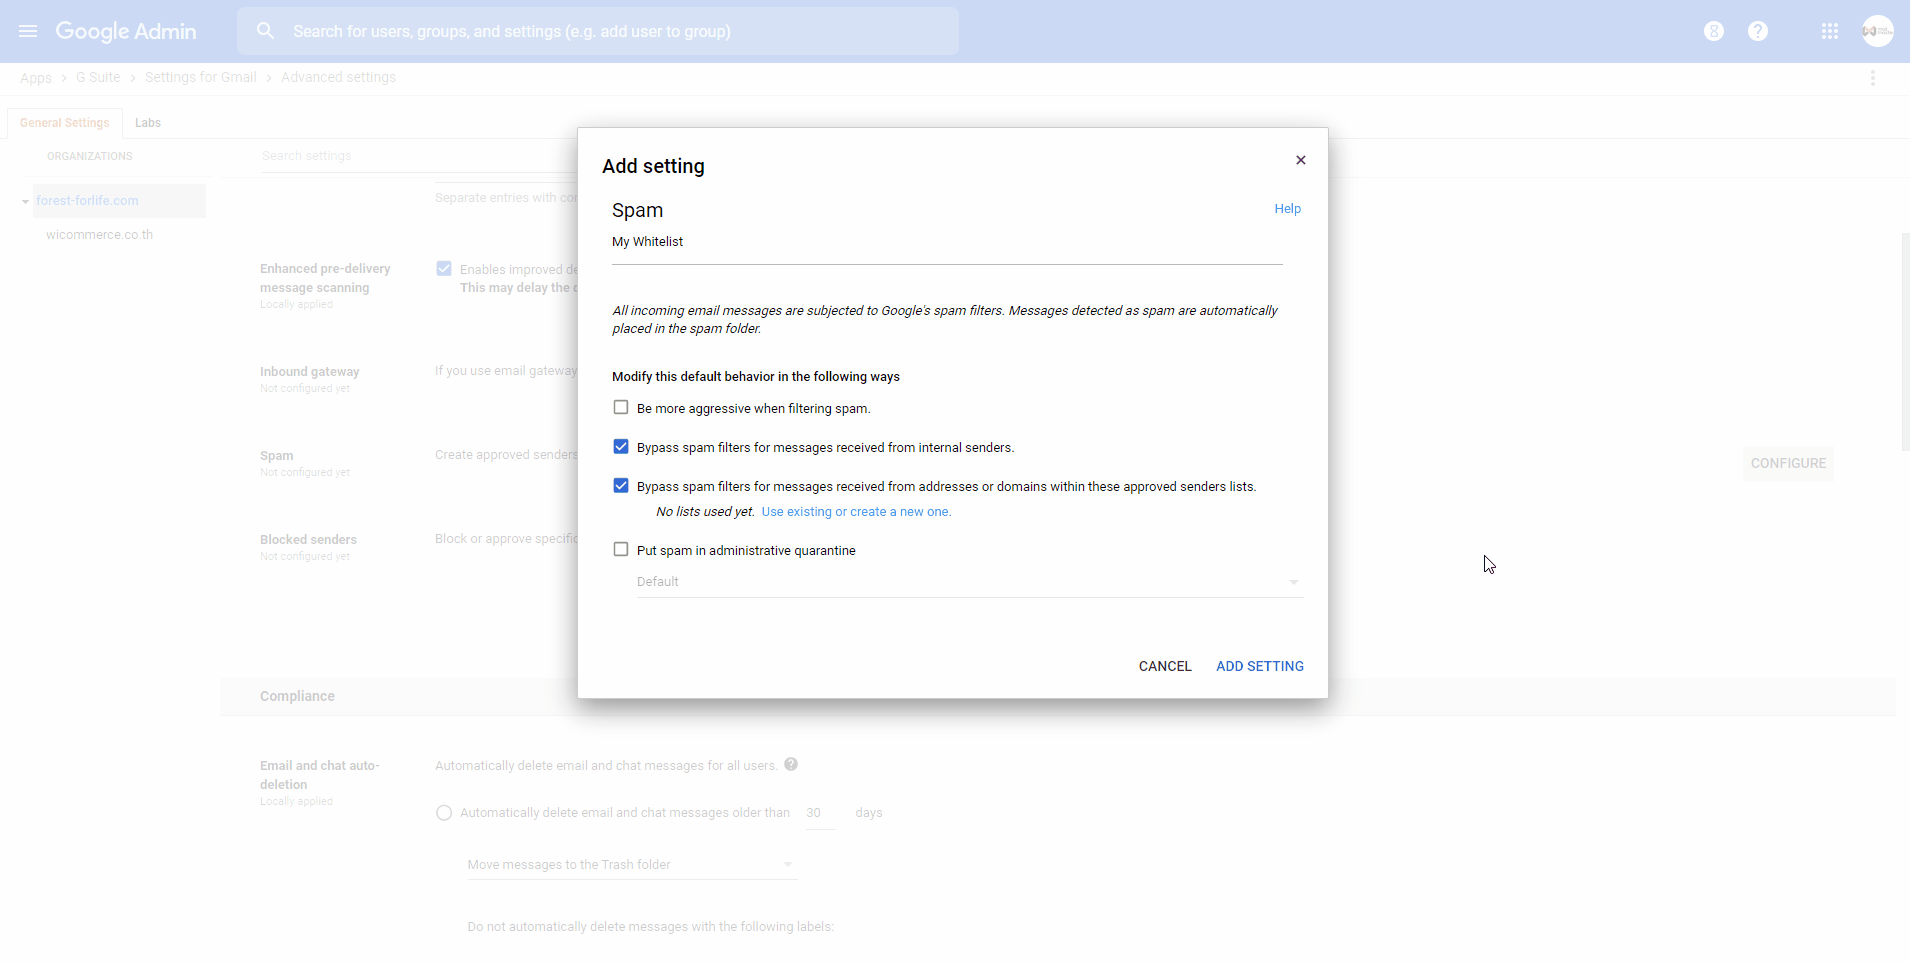Image resolution: width=1910 pixels, height=962 pixels.
Task: Open the main hamburger menu
Action: pyautogui.click(x=28, y=31)
